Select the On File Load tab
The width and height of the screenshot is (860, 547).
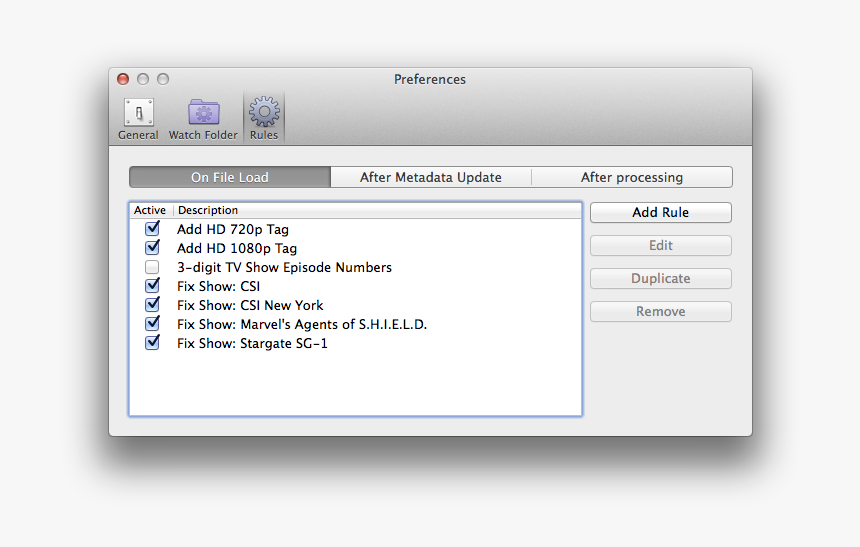tap(230, 177)
